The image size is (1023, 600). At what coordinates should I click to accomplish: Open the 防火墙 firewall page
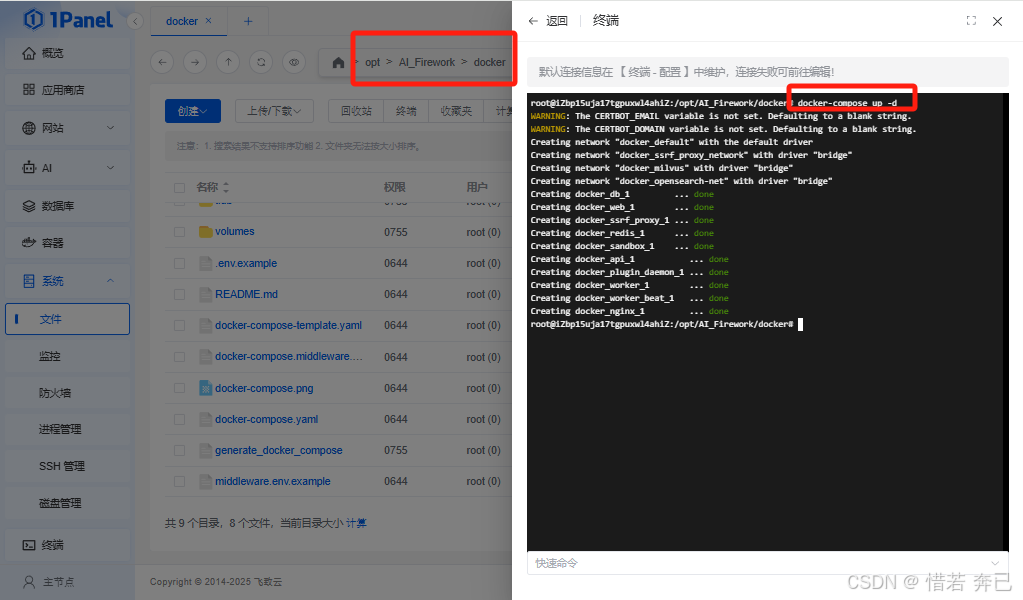[x=67, y=393]
